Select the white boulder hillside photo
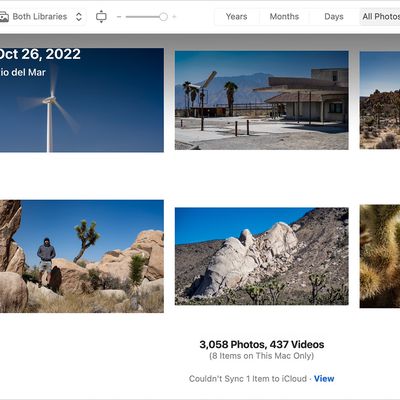This screenshot has height=400, width=400. (x=262, y=256)
